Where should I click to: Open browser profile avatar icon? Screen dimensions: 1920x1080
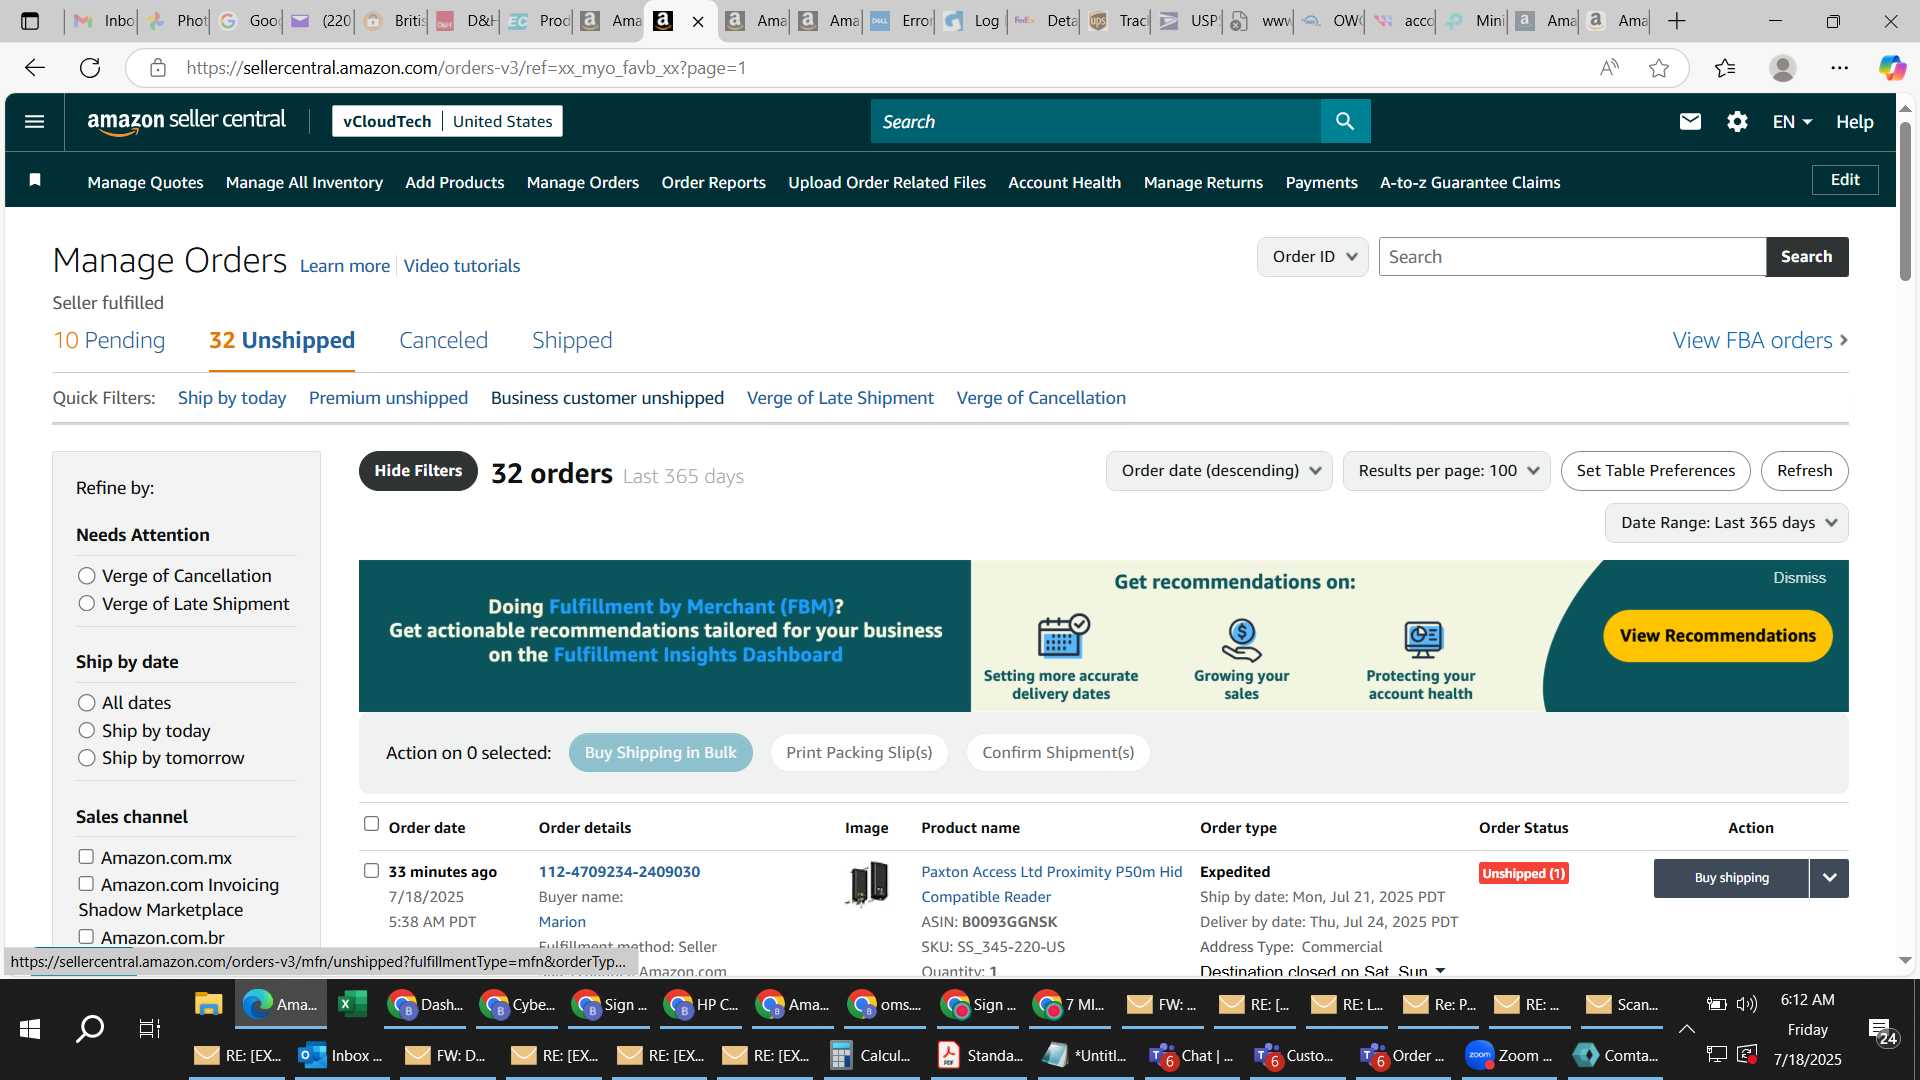1783,68
